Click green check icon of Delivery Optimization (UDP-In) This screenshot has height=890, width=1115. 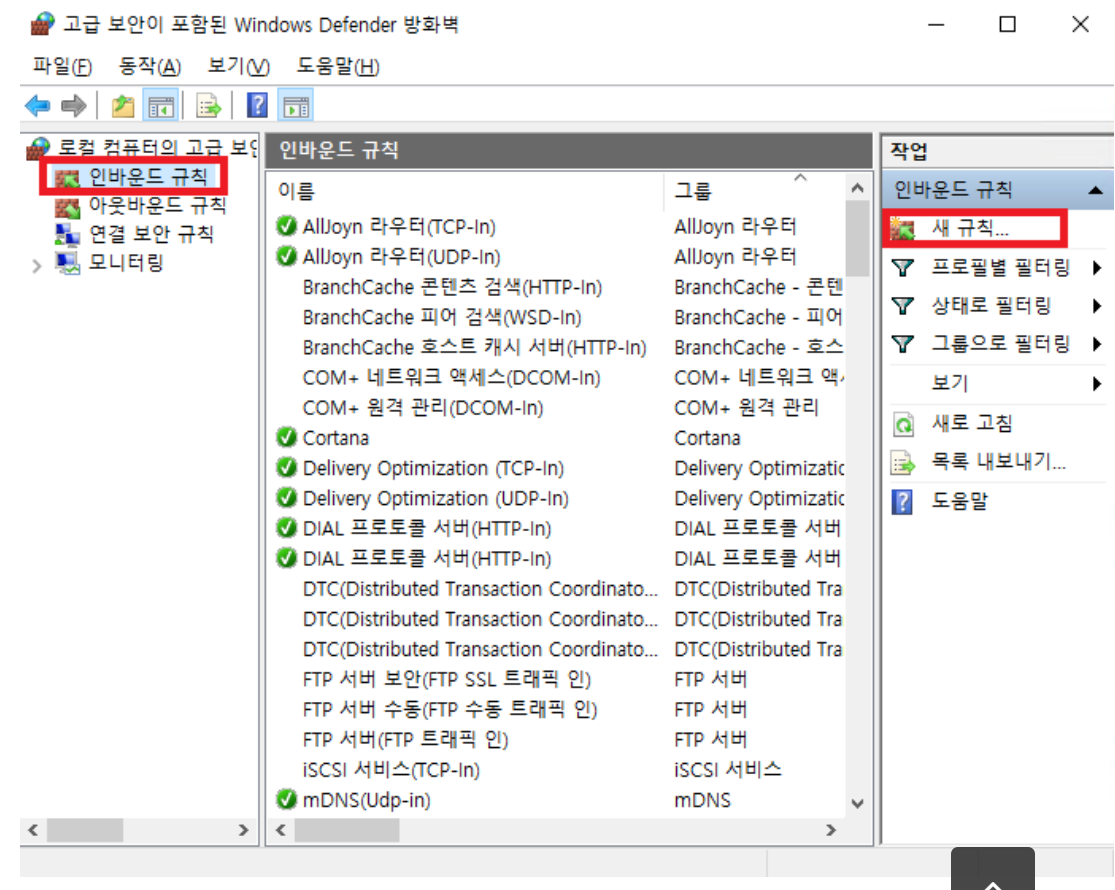(x=286, y=498)
